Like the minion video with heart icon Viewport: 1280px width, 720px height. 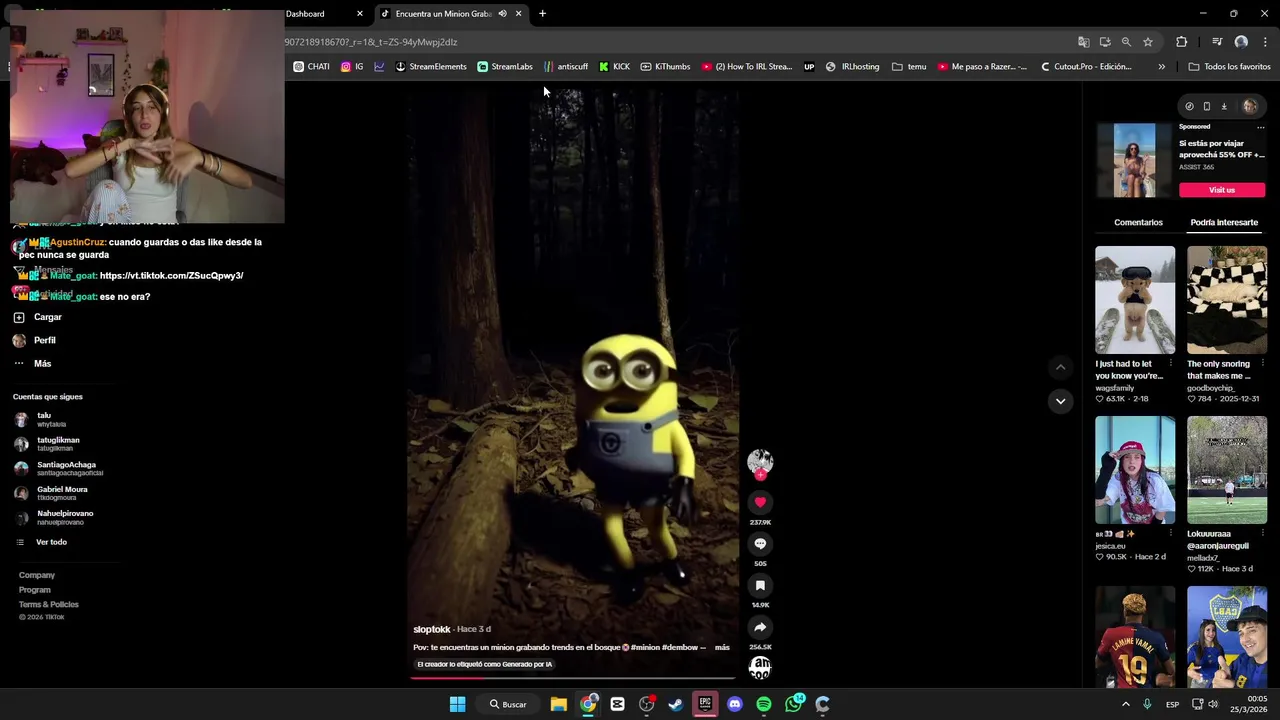click(x=760, y=502)
